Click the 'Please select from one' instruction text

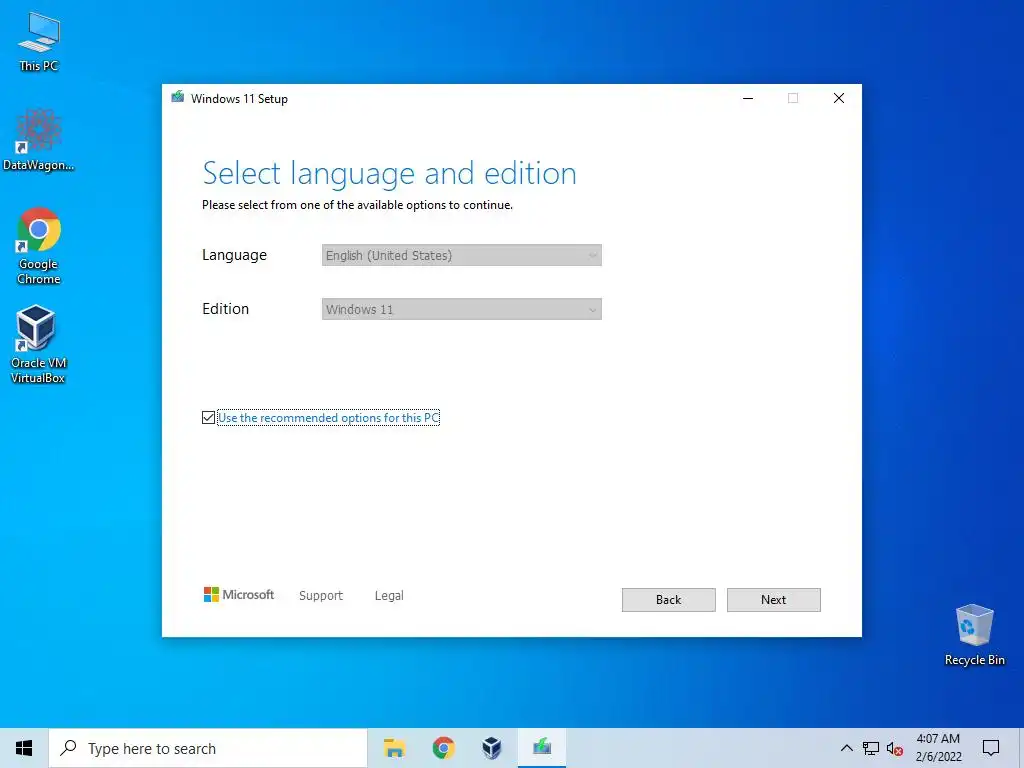(357, 205)
